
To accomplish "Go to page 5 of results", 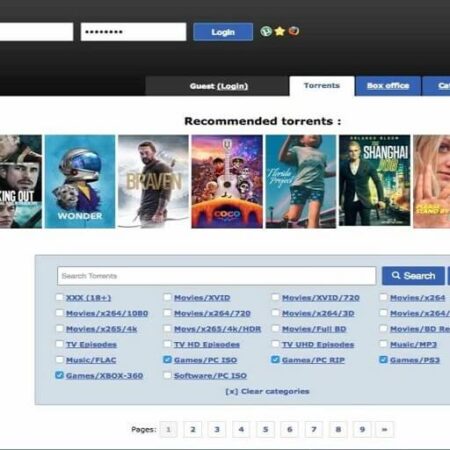I will tap(265, 429).
